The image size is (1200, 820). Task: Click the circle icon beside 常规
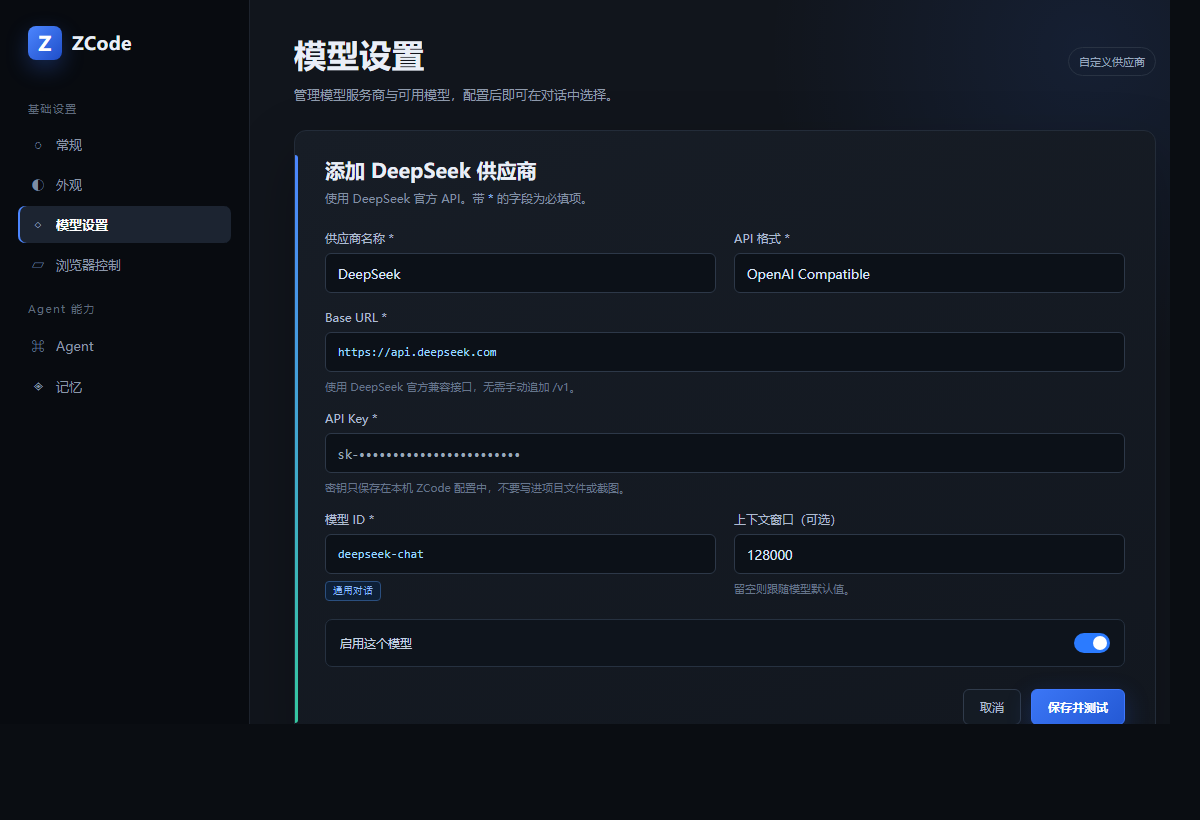(38, 145)
